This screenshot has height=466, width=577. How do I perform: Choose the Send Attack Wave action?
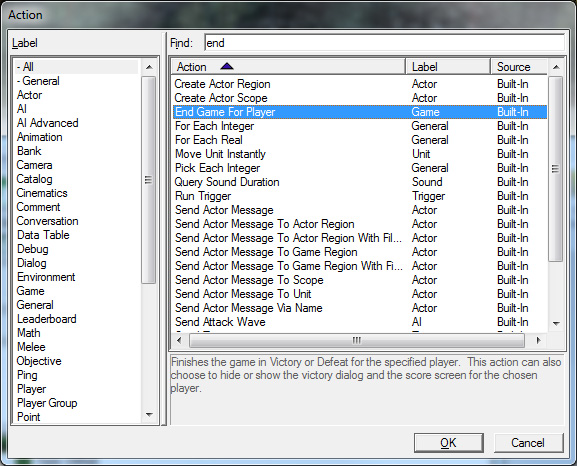pos(220,322)
